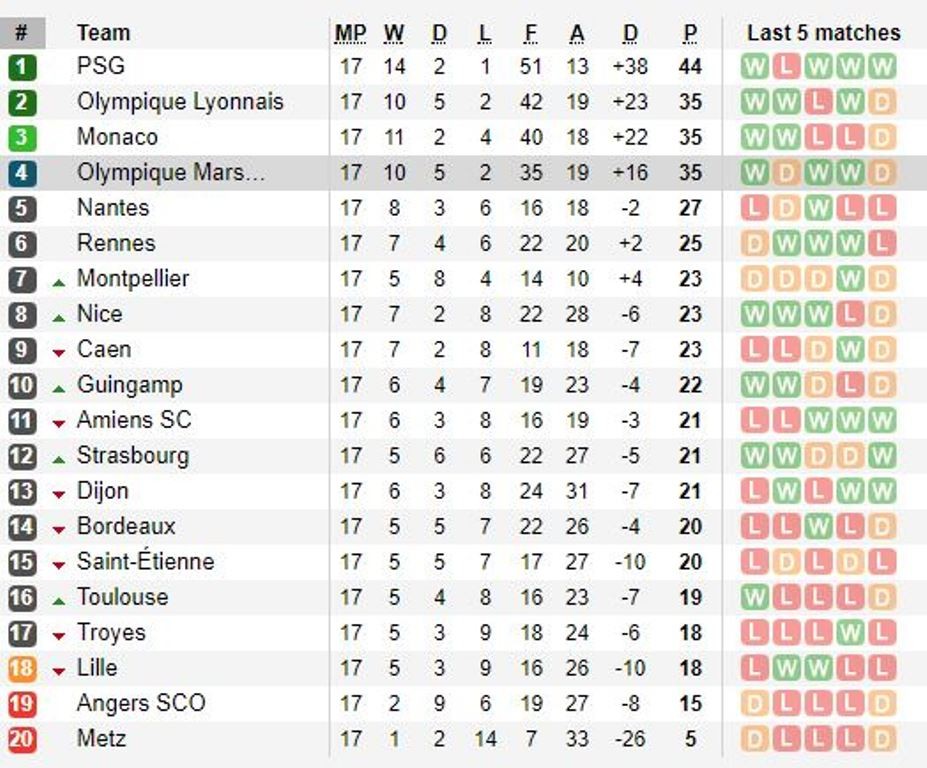
Task: Click the loss badge in Olympique Lyonnais' row
Action: click(x=819, y=102)
